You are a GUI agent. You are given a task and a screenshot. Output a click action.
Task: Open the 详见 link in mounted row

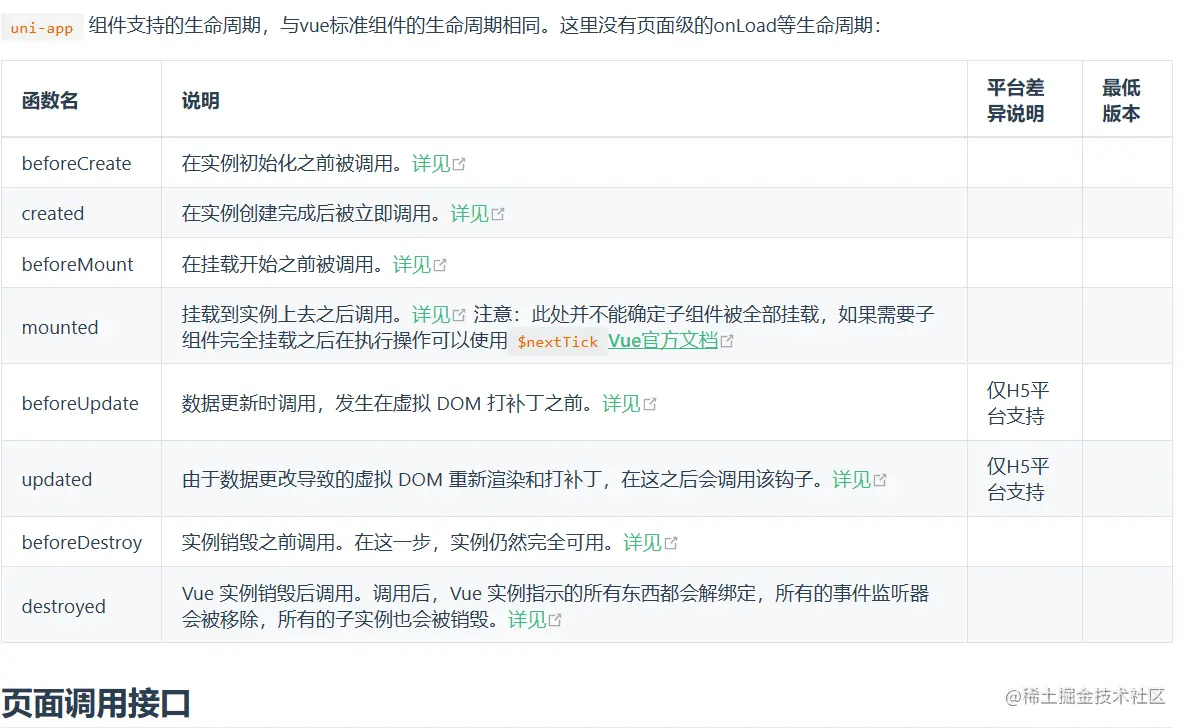tap(438, 315)
